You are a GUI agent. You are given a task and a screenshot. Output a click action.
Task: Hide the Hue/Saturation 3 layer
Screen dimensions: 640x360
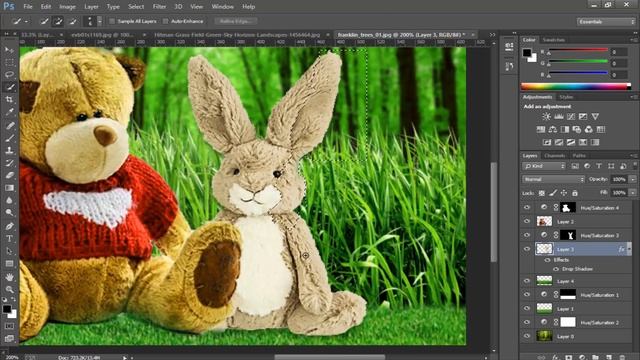pyautogui.click(x=527, y=236)
